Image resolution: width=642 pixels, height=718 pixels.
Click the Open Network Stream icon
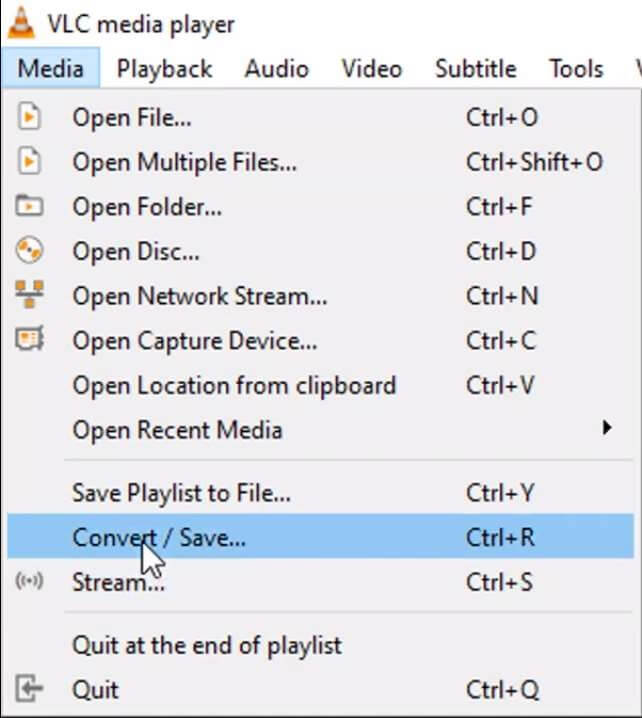(x=30, y=296)
